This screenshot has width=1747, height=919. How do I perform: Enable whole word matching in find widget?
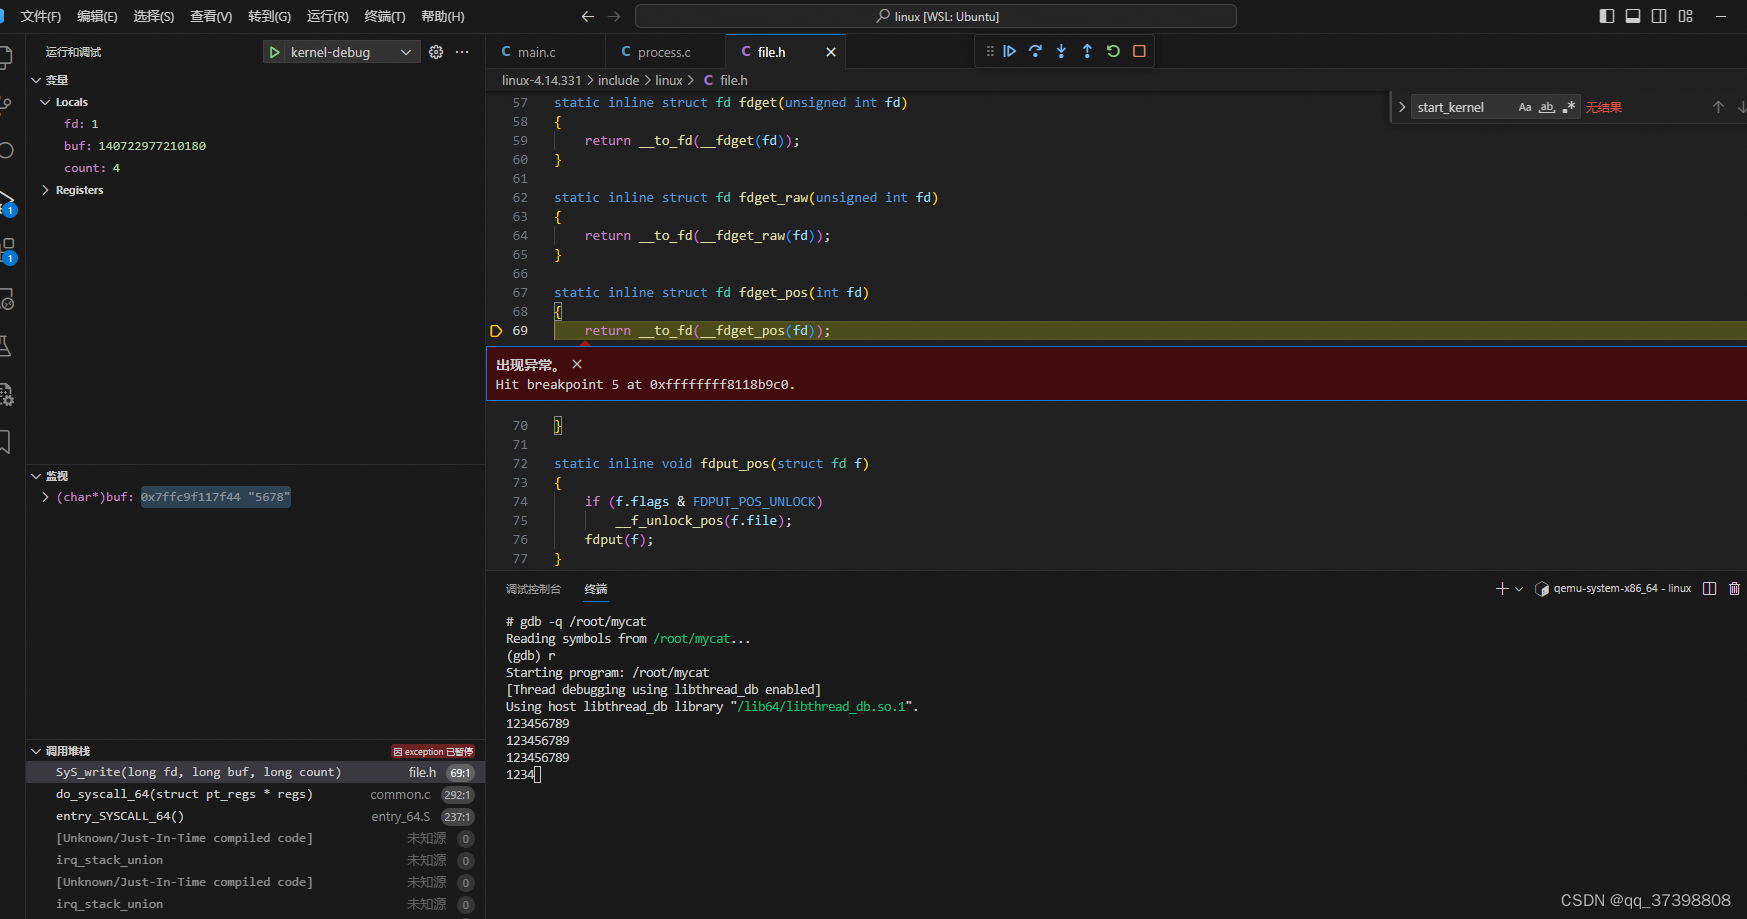[1546, 107]
